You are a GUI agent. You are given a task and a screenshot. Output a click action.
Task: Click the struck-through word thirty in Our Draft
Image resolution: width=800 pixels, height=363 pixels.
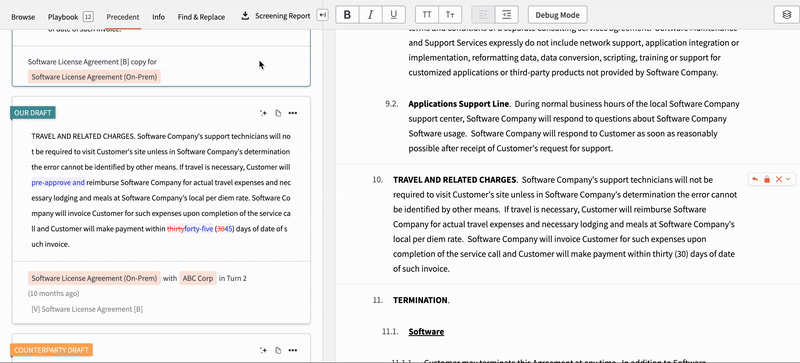point(176,229)
